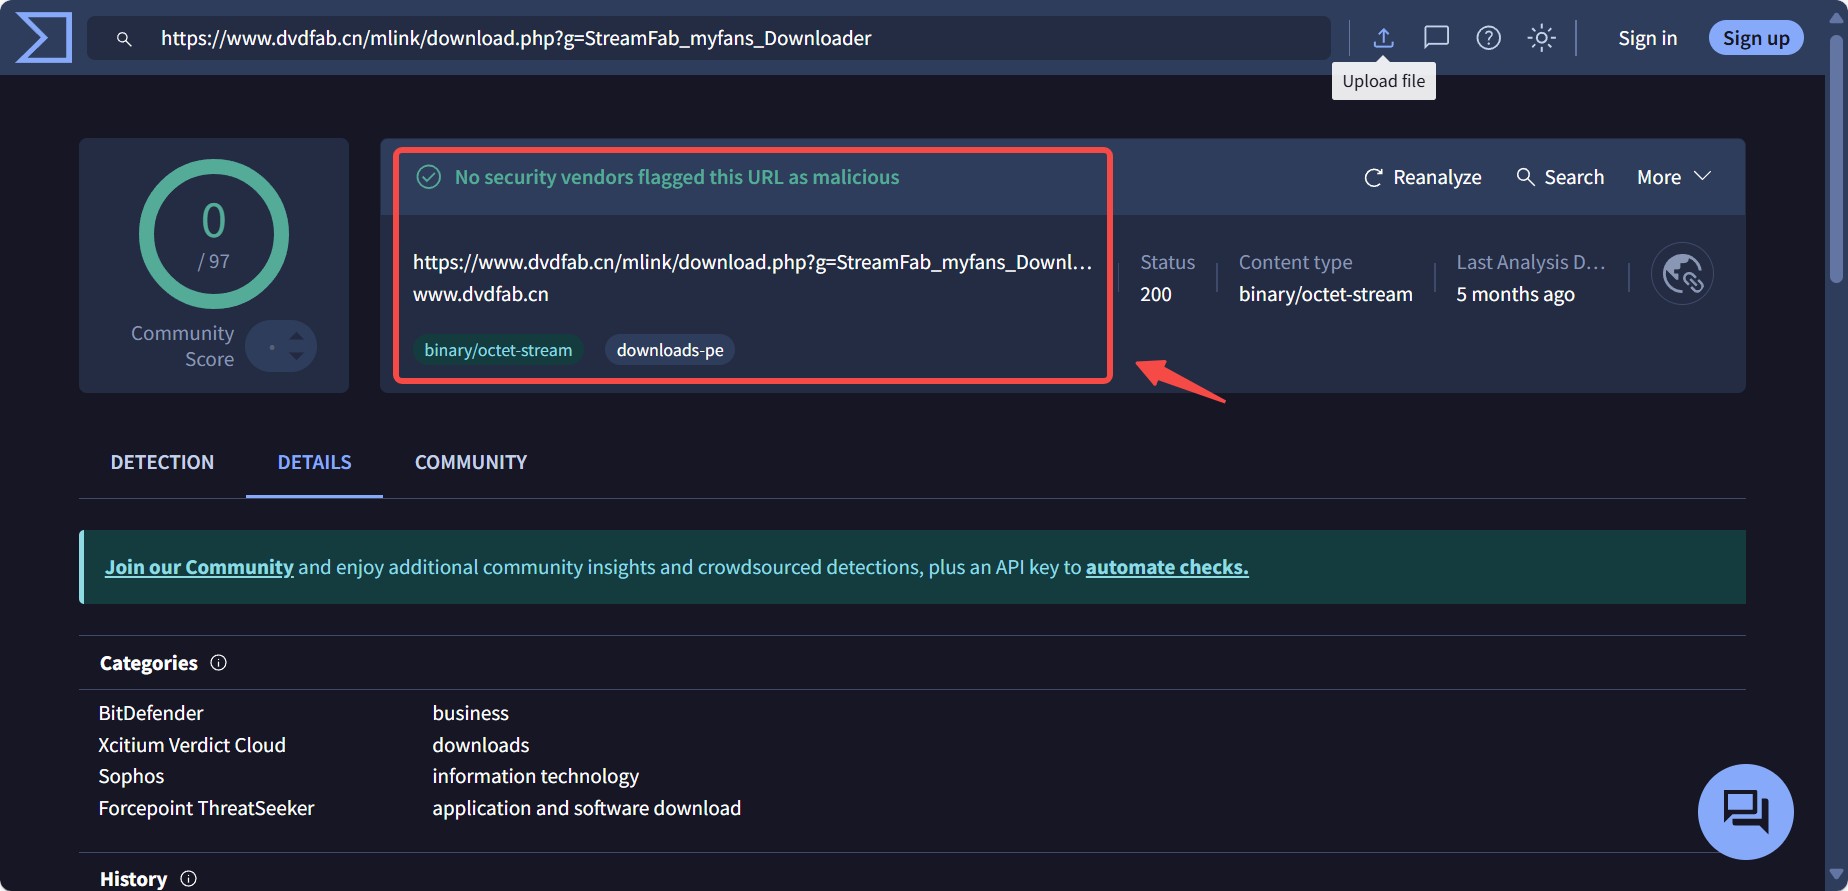Click the info icon next to Categories
Viewport: 1848px width, 891px height.
tap(219, 663)
